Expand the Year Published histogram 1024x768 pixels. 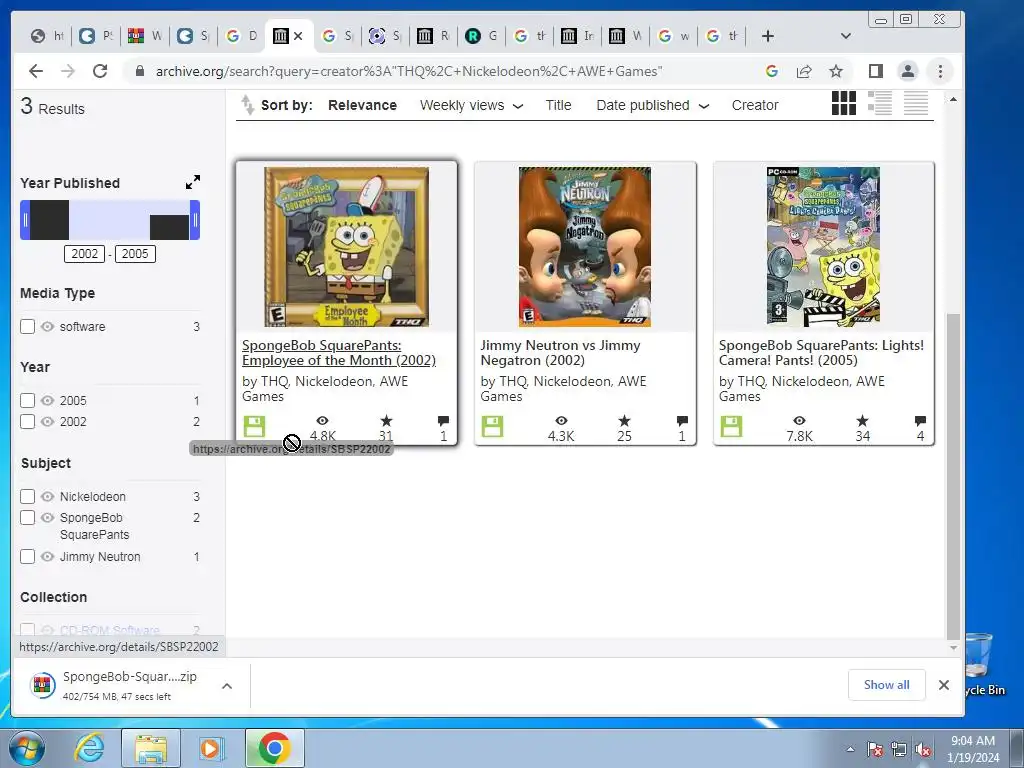193,182
